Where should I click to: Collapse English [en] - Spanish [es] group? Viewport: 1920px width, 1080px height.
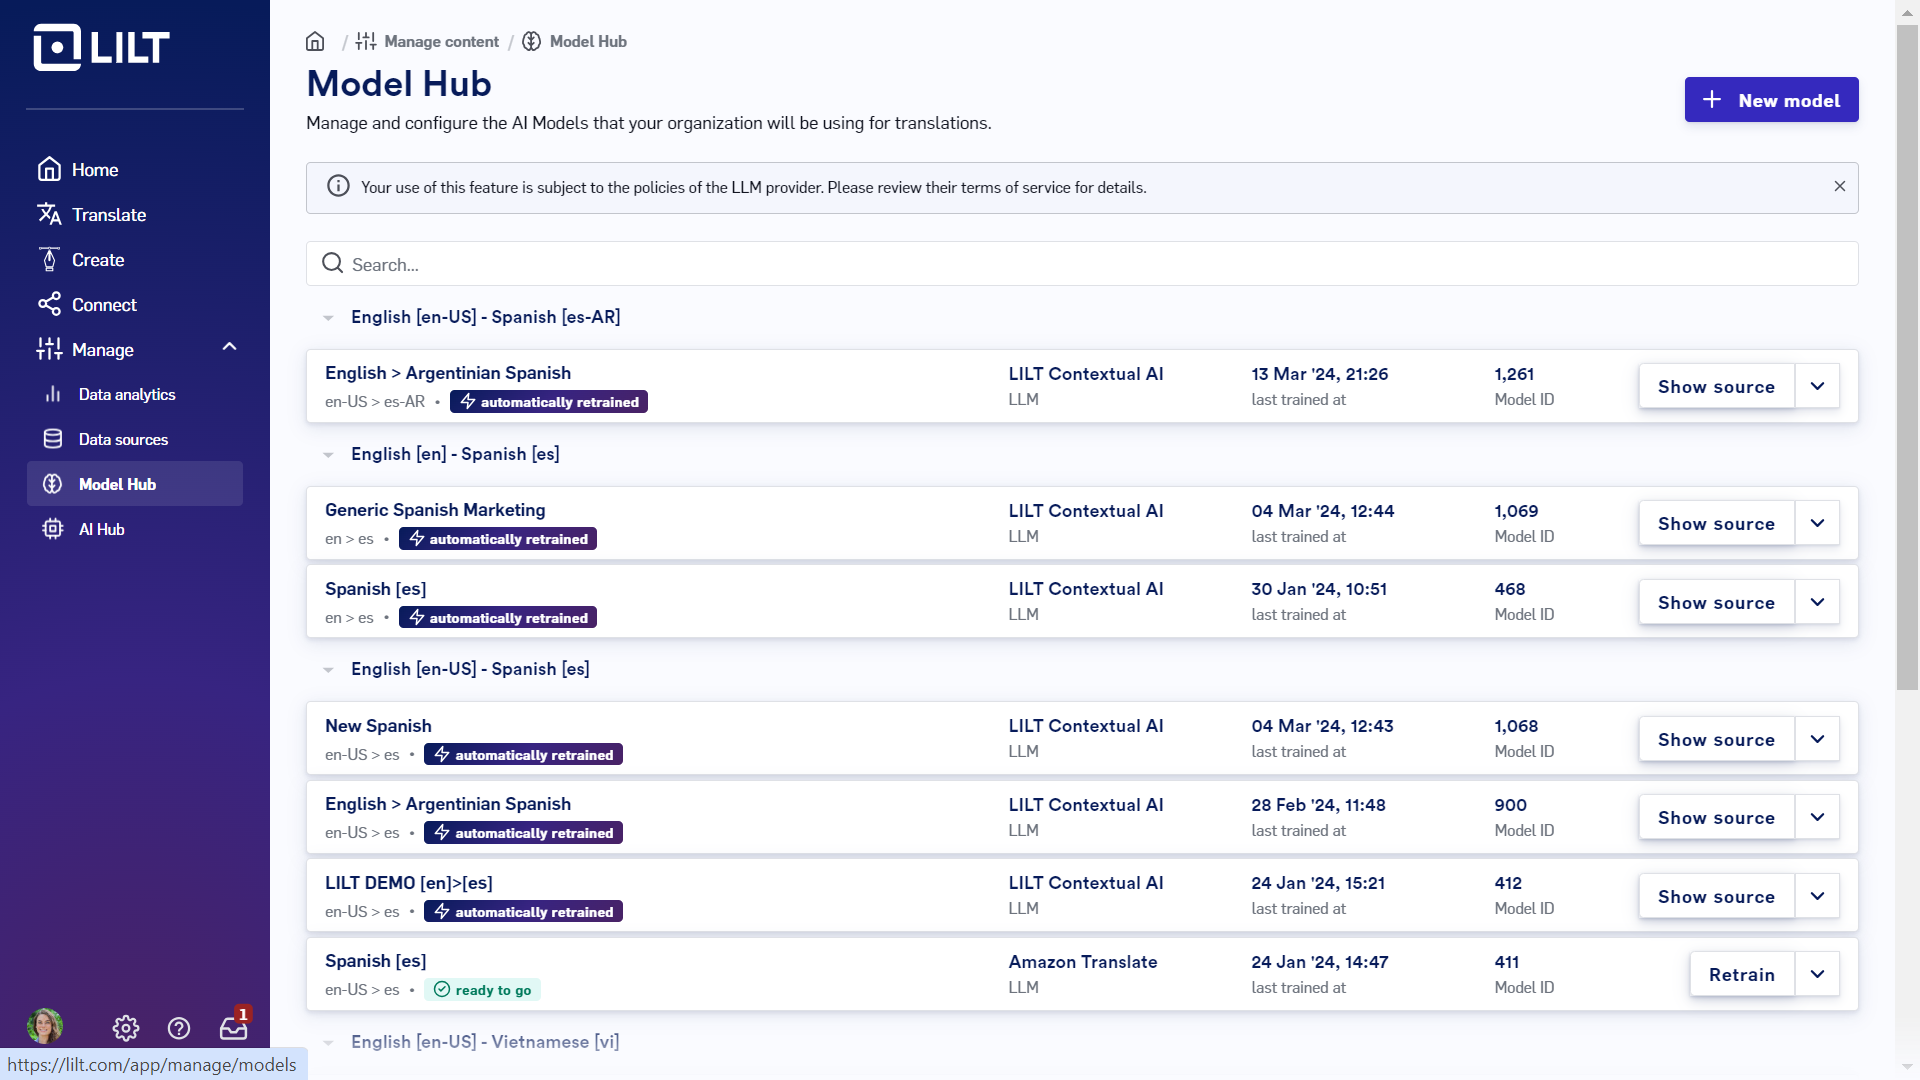pos(328,455)
